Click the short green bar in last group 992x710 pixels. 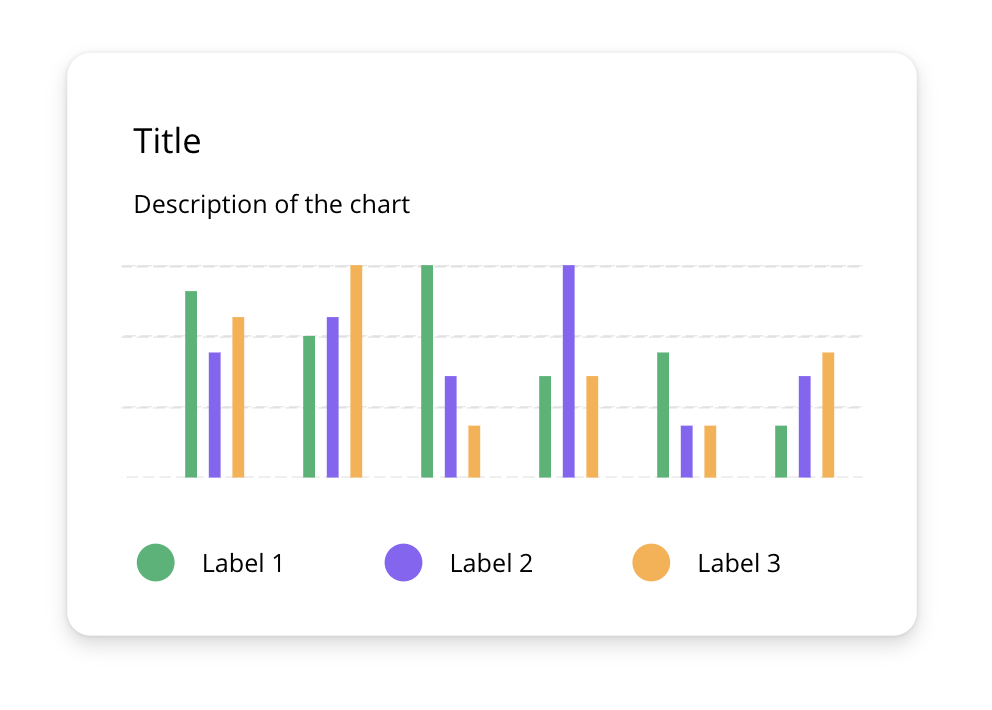coord(781,451)
